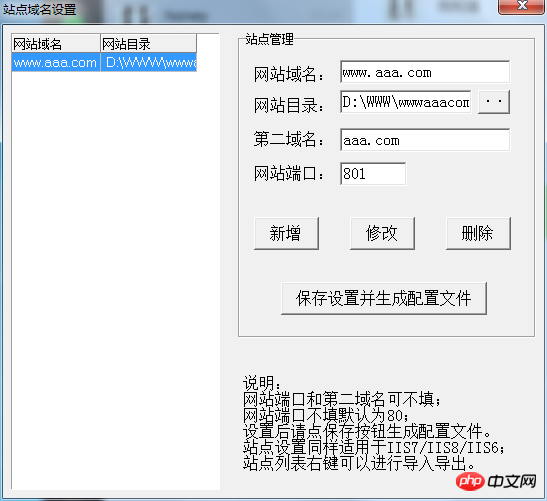
Task: Click 保存设置并生成配置文件 button
Action: [384, 298]
